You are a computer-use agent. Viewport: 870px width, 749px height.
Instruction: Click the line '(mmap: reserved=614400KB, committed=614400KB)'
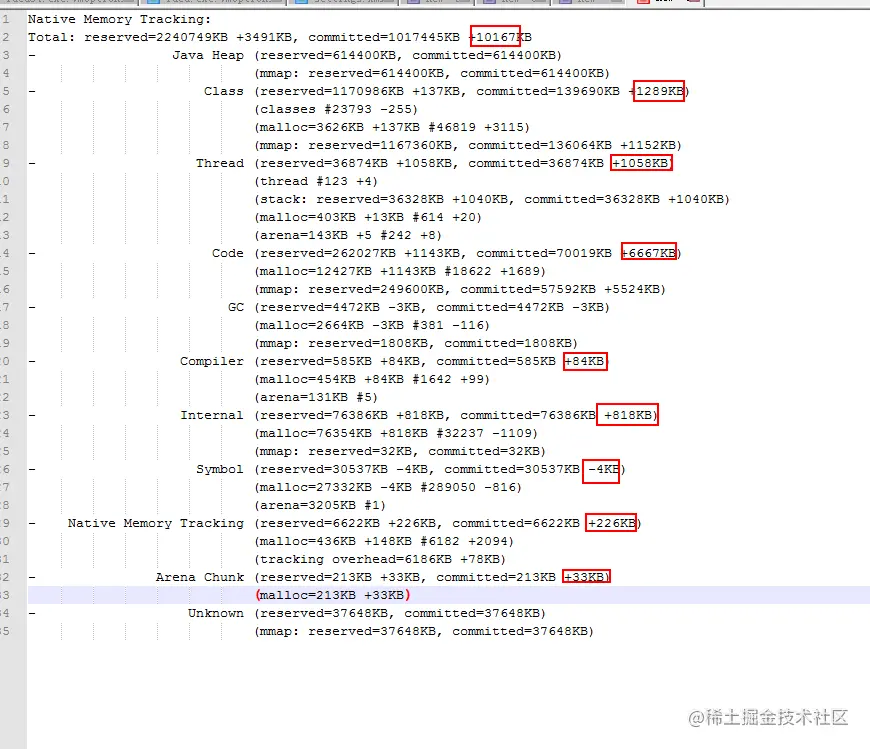point(432,73)
